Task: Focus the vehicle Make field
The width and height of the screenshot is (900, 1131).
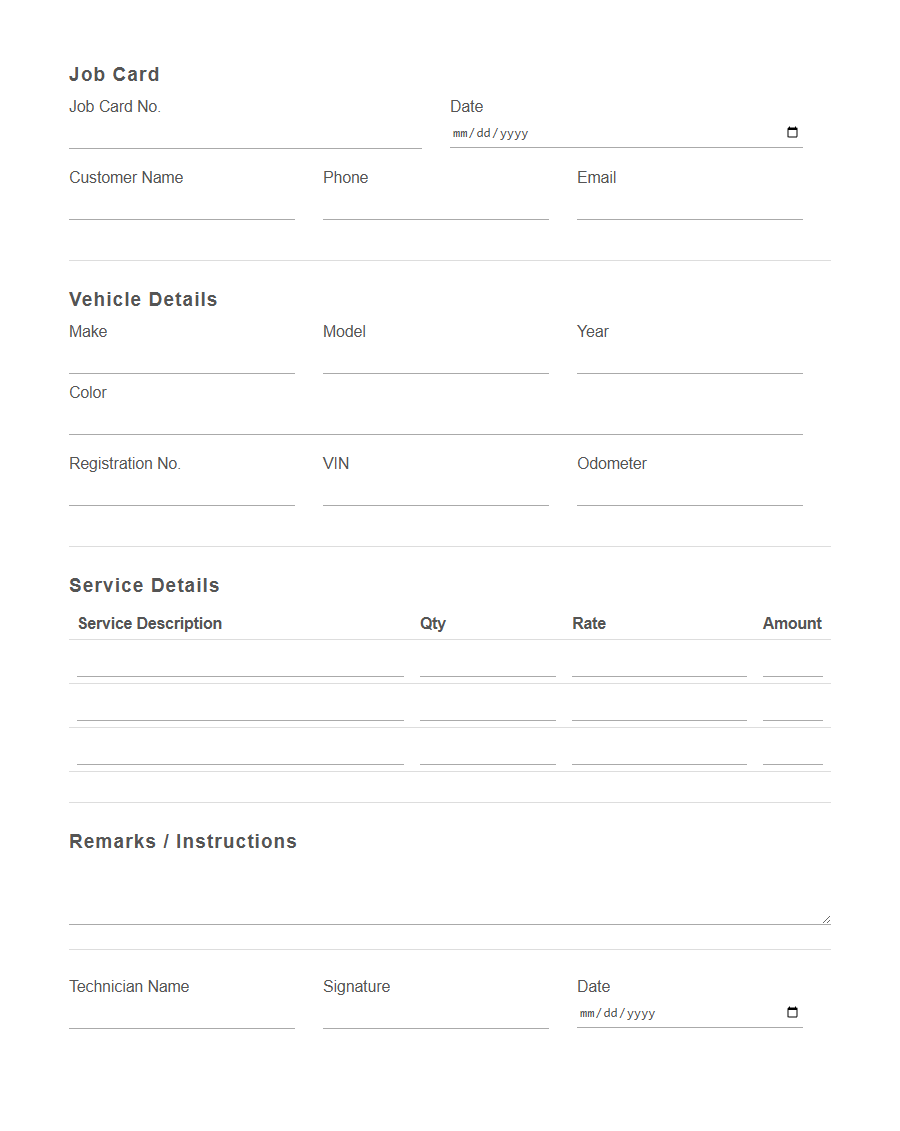Action: [180, 362]
